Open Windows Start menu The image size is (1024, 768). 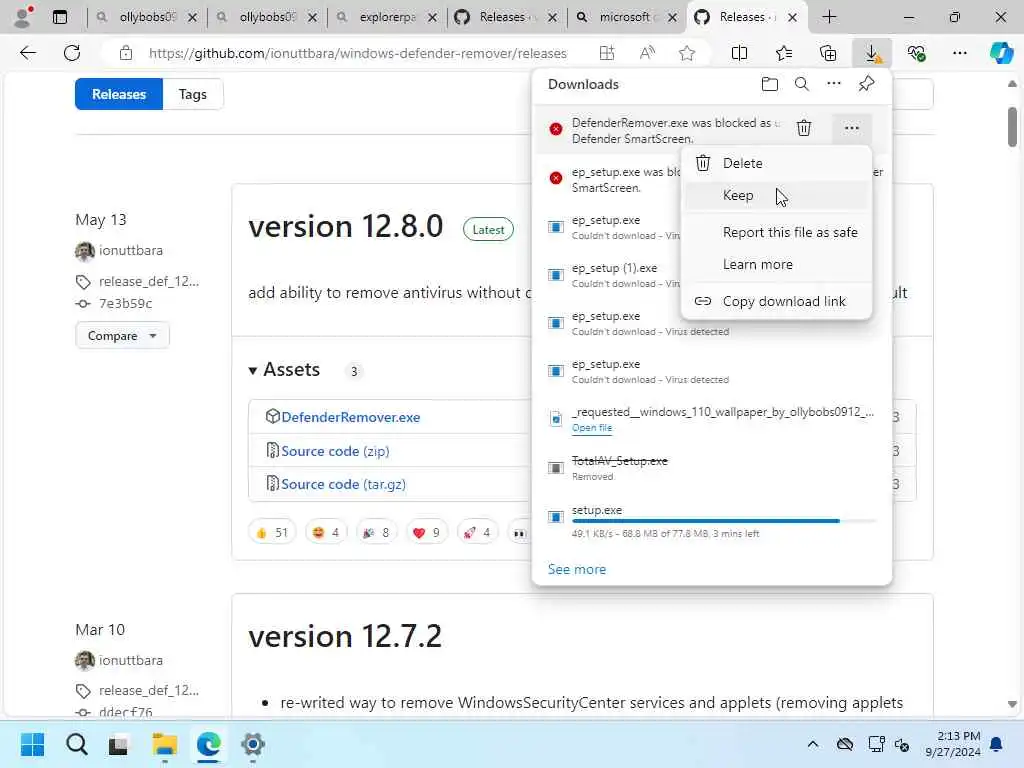(32, 744)
